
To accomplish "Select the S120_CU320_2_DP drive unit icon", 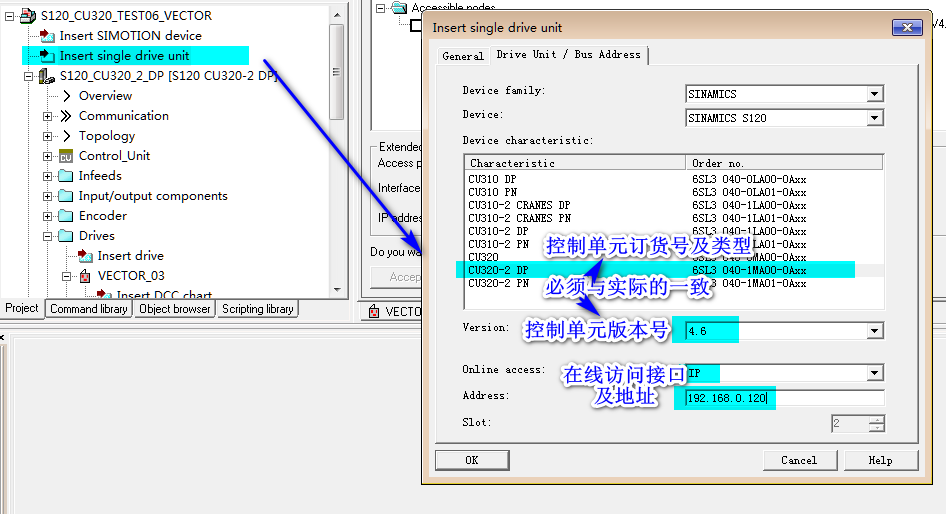I will [x=47, y=76].
